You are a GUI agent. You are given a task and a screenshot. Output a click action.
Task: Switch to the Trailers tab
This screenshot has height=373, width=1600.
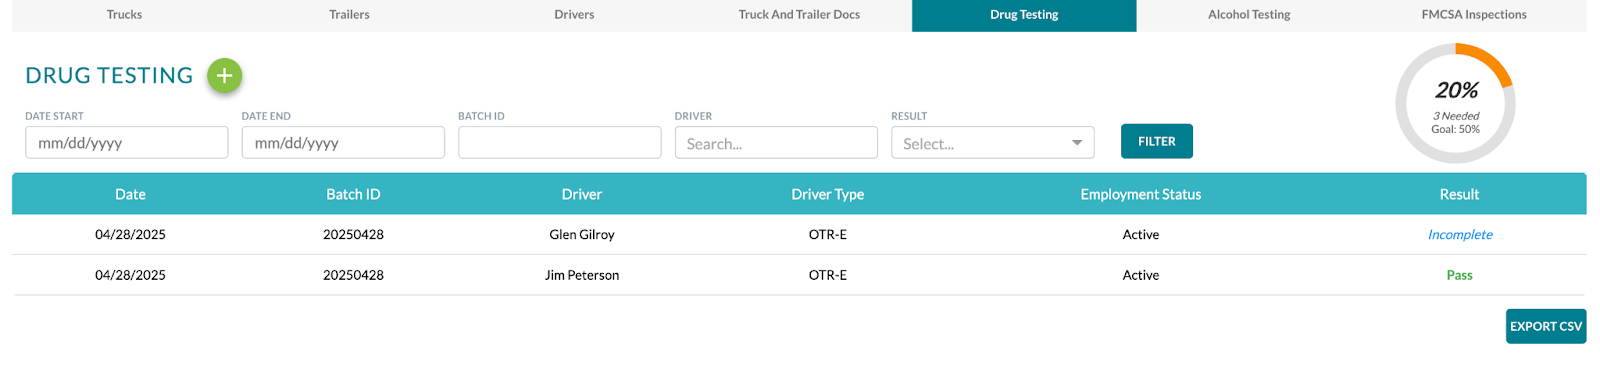point(349,15)
